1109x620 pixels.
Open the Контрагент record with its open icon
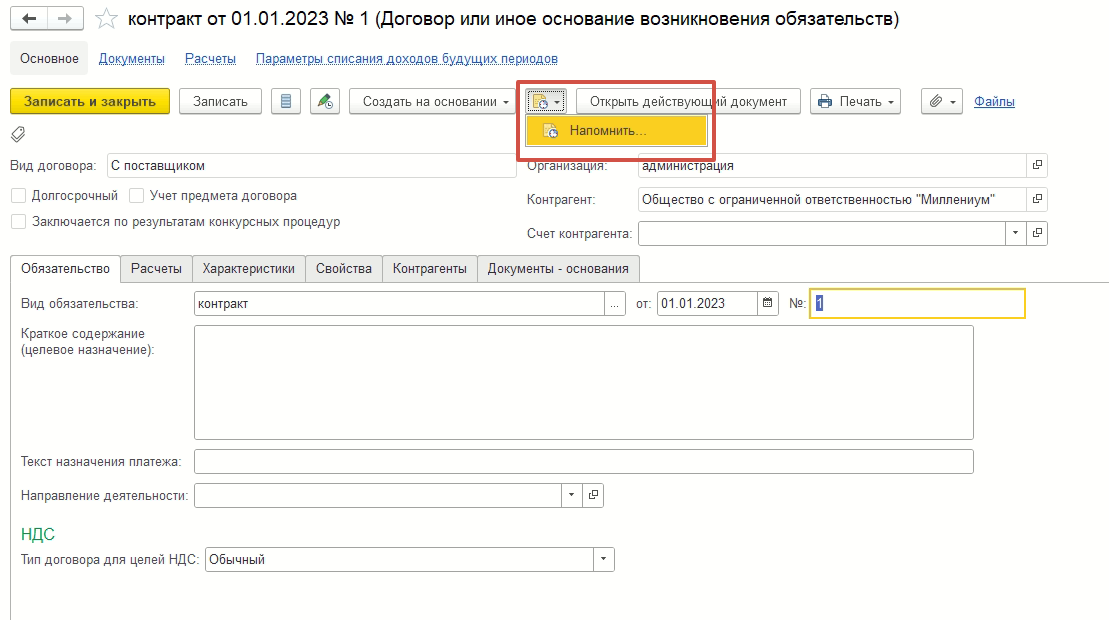click(x=1037, y=199)
